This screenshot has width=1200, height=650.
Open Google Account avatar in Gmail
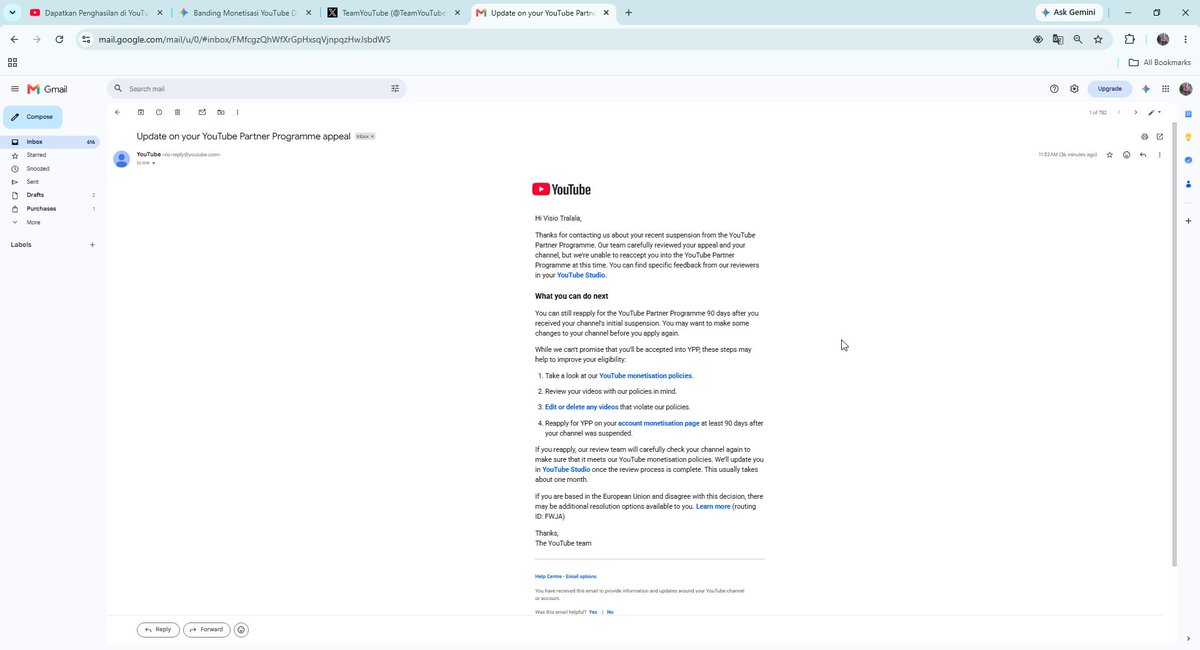[1185, 89]
